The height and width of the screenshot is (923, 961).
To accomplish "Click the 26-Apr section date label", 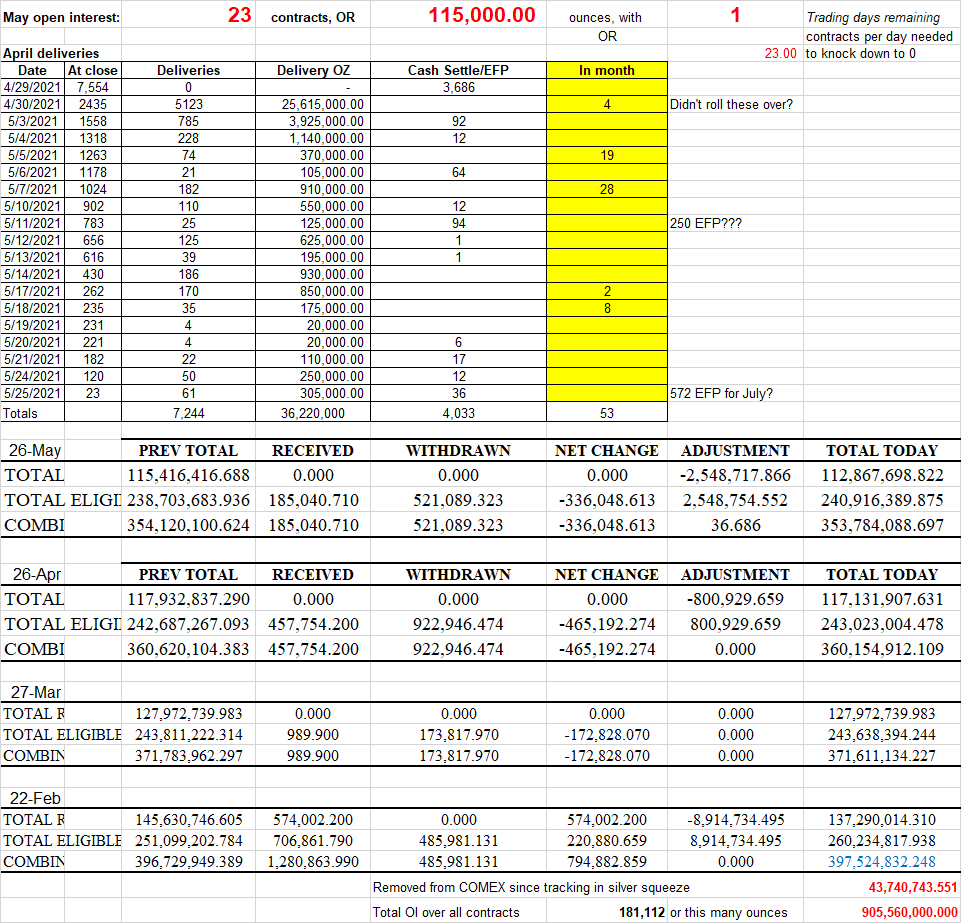I will coord(34,575).
